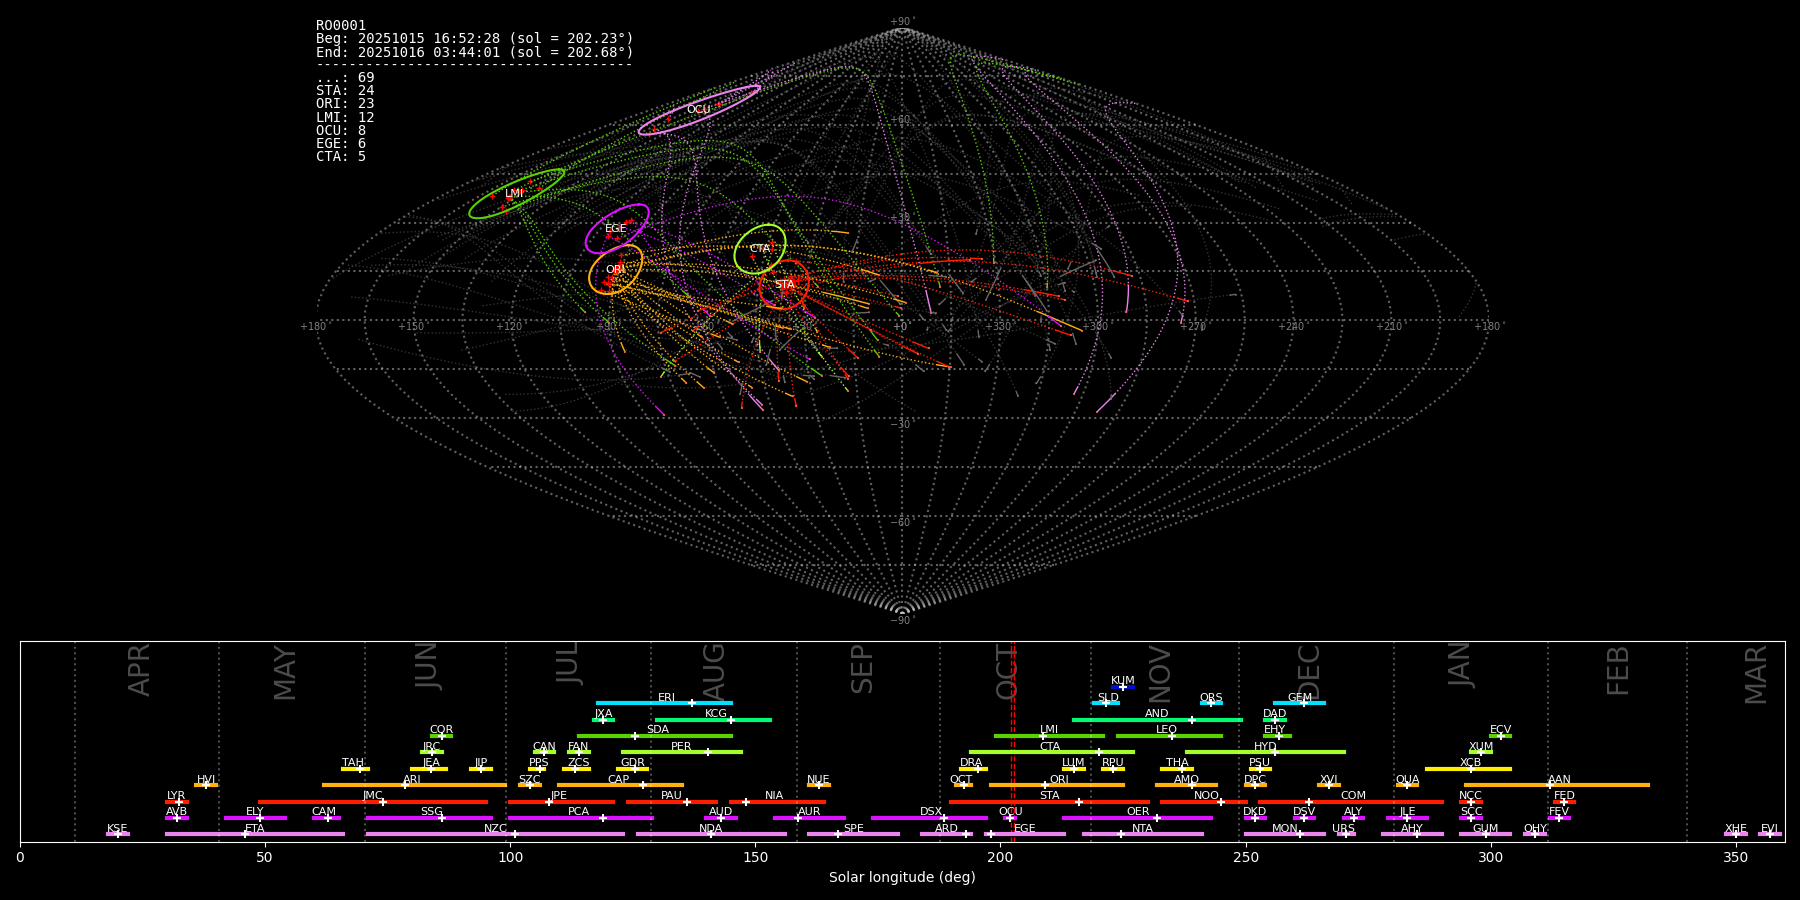1800x900 pixels.
Task: Click the 350 tick label on longitude axis
Action: tap(1735, 857)
